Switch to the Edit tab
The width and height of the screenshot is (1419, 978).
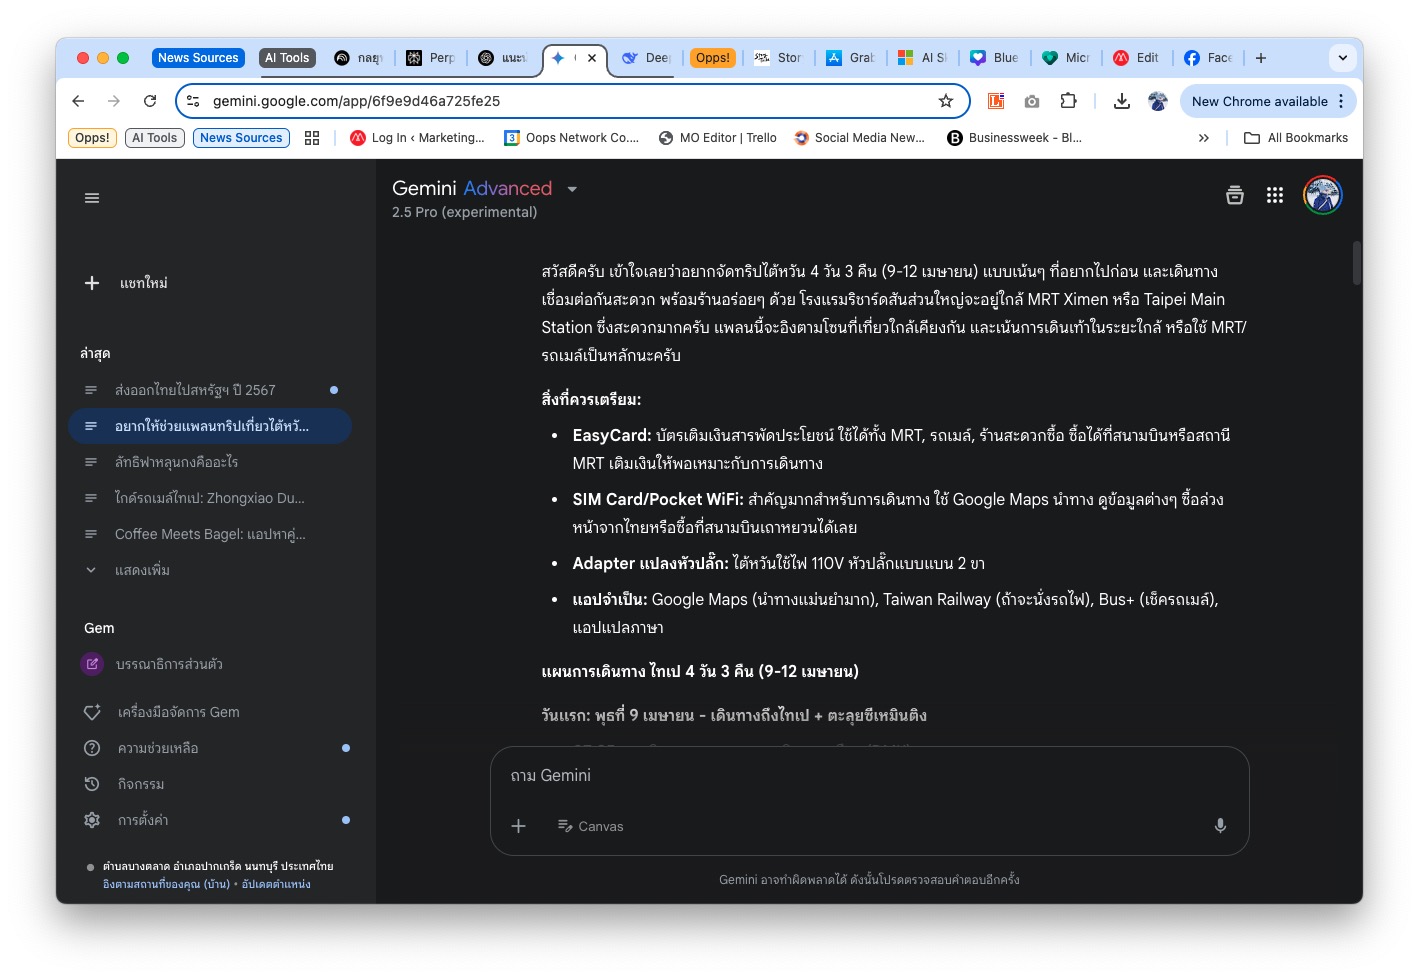(x=1137, y=58)
